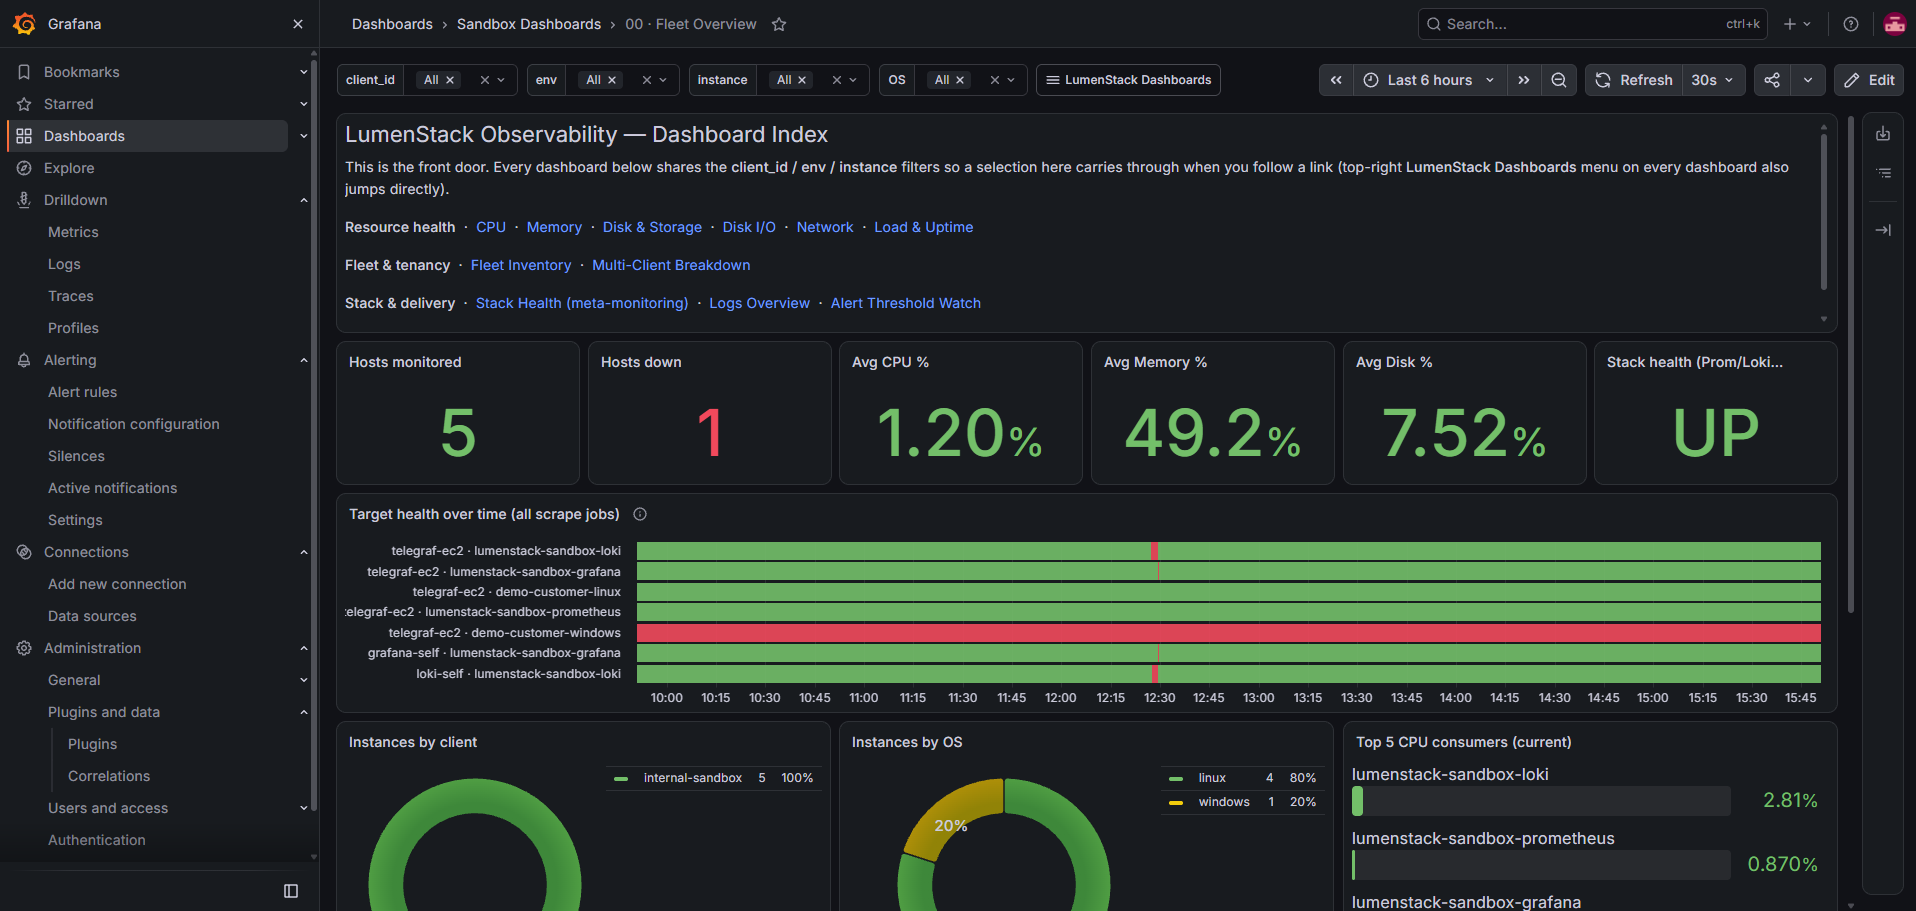
Task: Collapse the Alerting nav section
Action: 304,360
